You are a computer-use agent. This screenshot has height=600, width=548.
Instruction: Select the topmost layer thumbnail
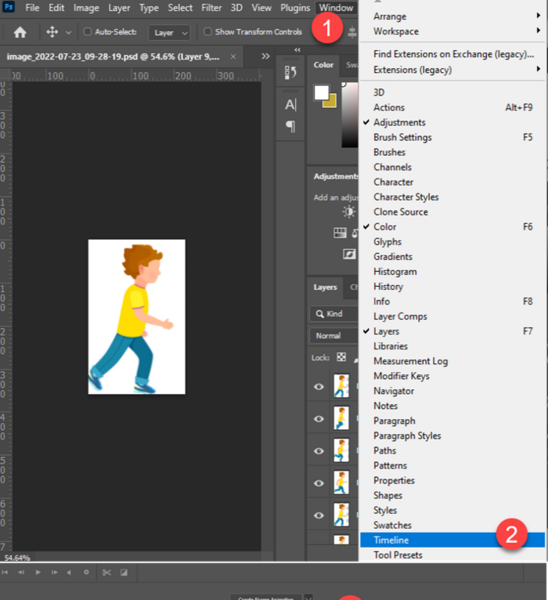point(341,386)
